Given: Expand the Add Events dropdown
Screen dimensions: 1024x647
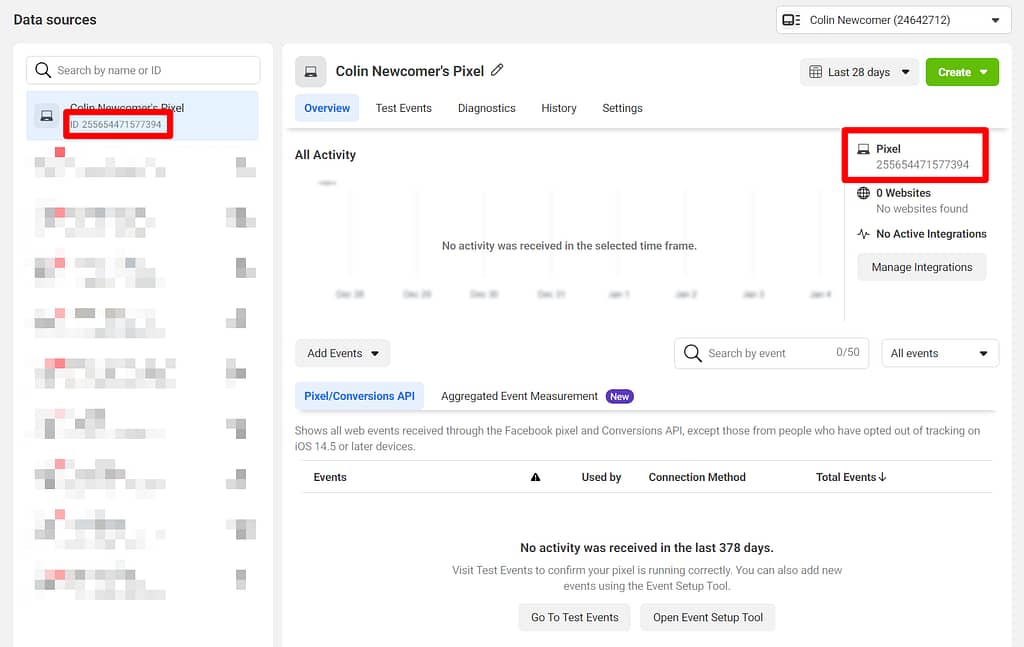Looking at the screenshot, I should pyautogui.click(x=343, y=353).
